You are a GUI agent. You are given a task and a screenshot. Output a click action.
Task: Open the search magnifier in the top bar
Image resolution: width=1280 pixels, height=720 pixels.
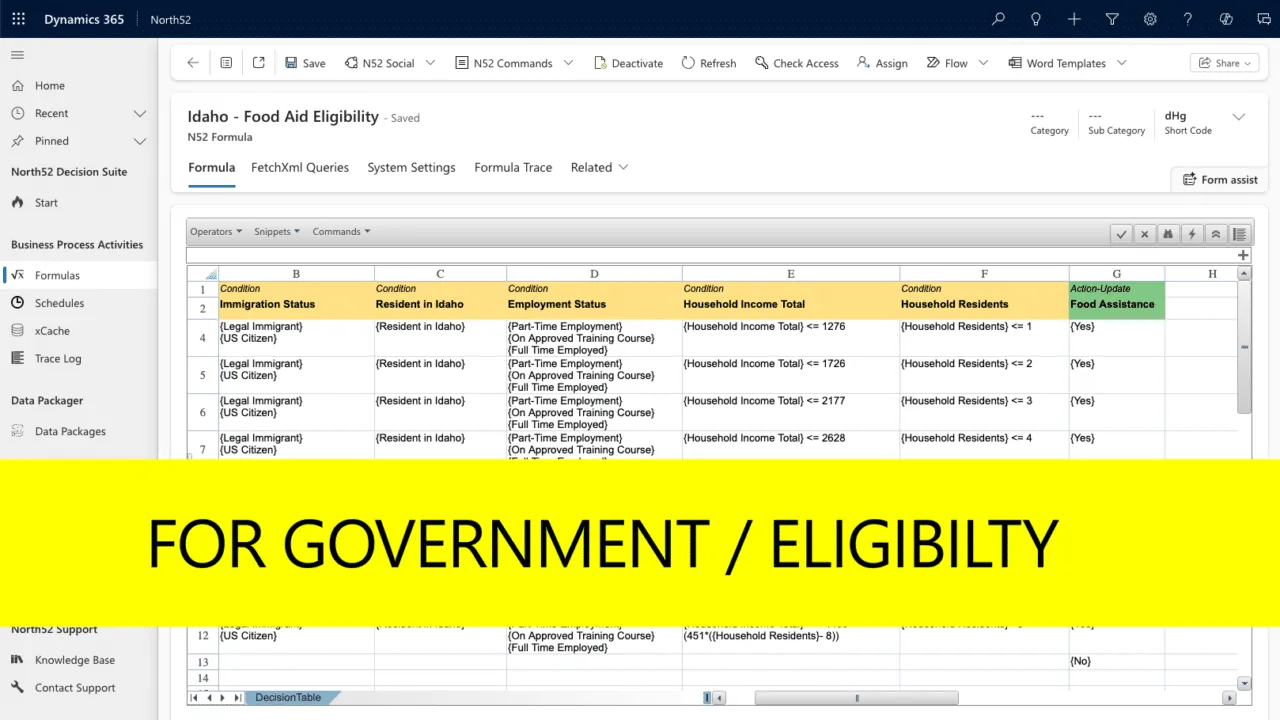click(x=998, y=19)
